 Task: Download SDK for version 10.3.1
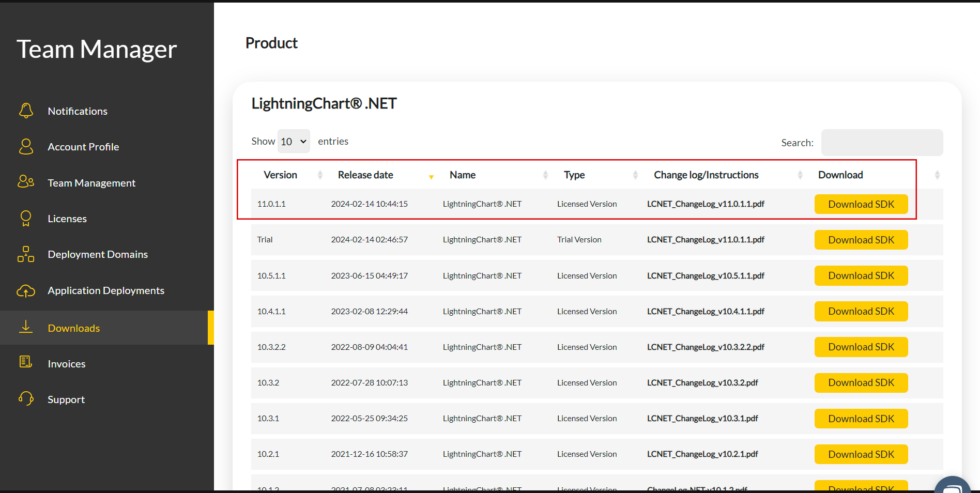coord(861,419)
